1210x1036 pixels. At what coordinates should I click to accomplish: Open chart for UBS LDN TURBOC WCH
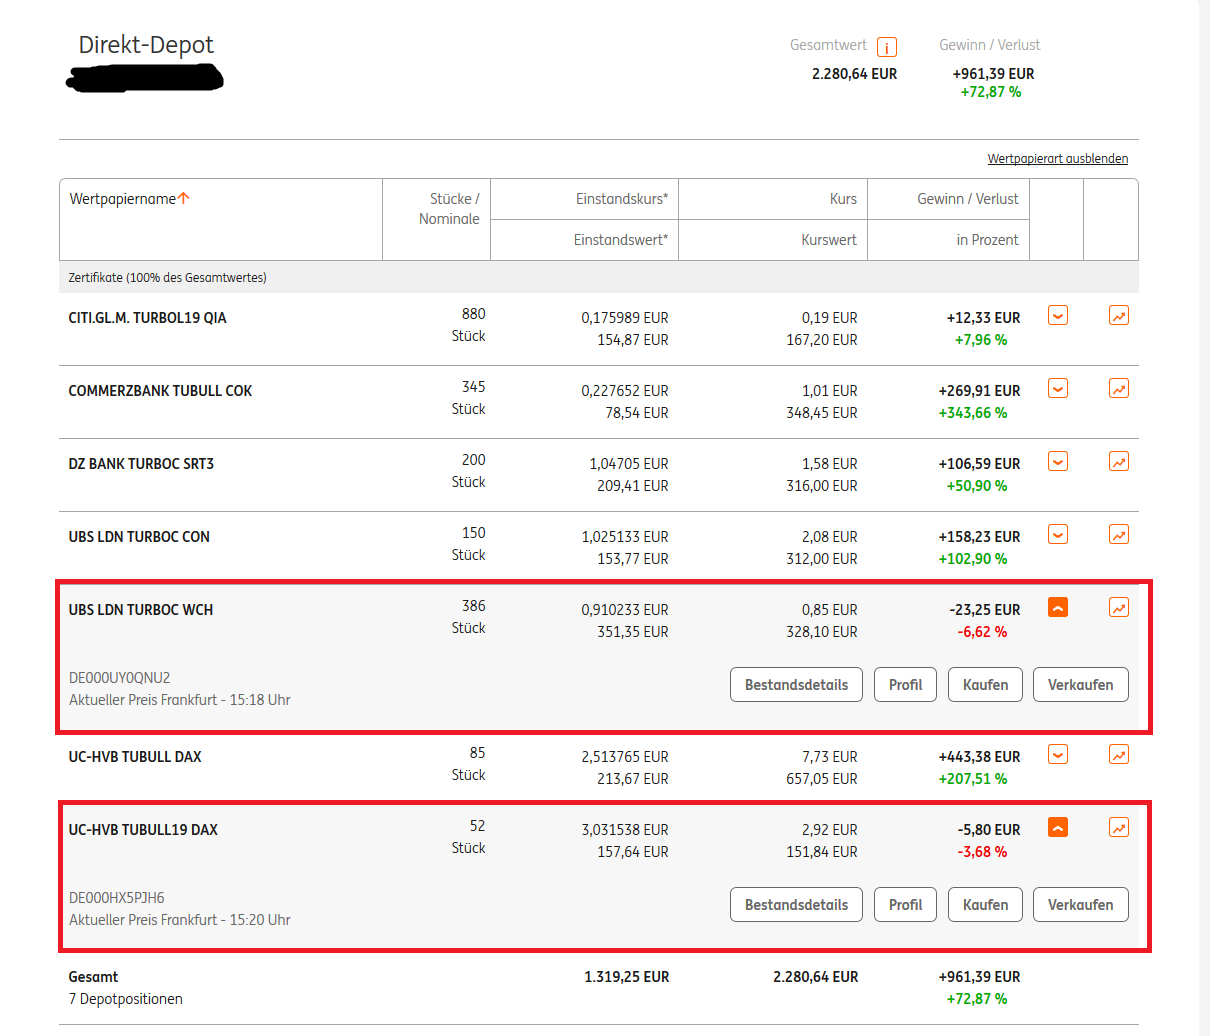point(1119,608)
